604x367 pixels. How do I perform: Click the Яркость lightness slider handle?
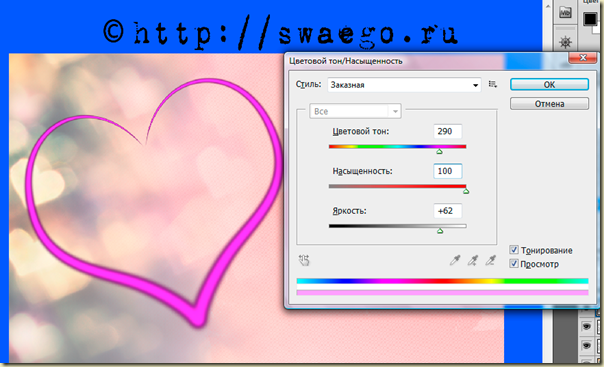point(440,231)
